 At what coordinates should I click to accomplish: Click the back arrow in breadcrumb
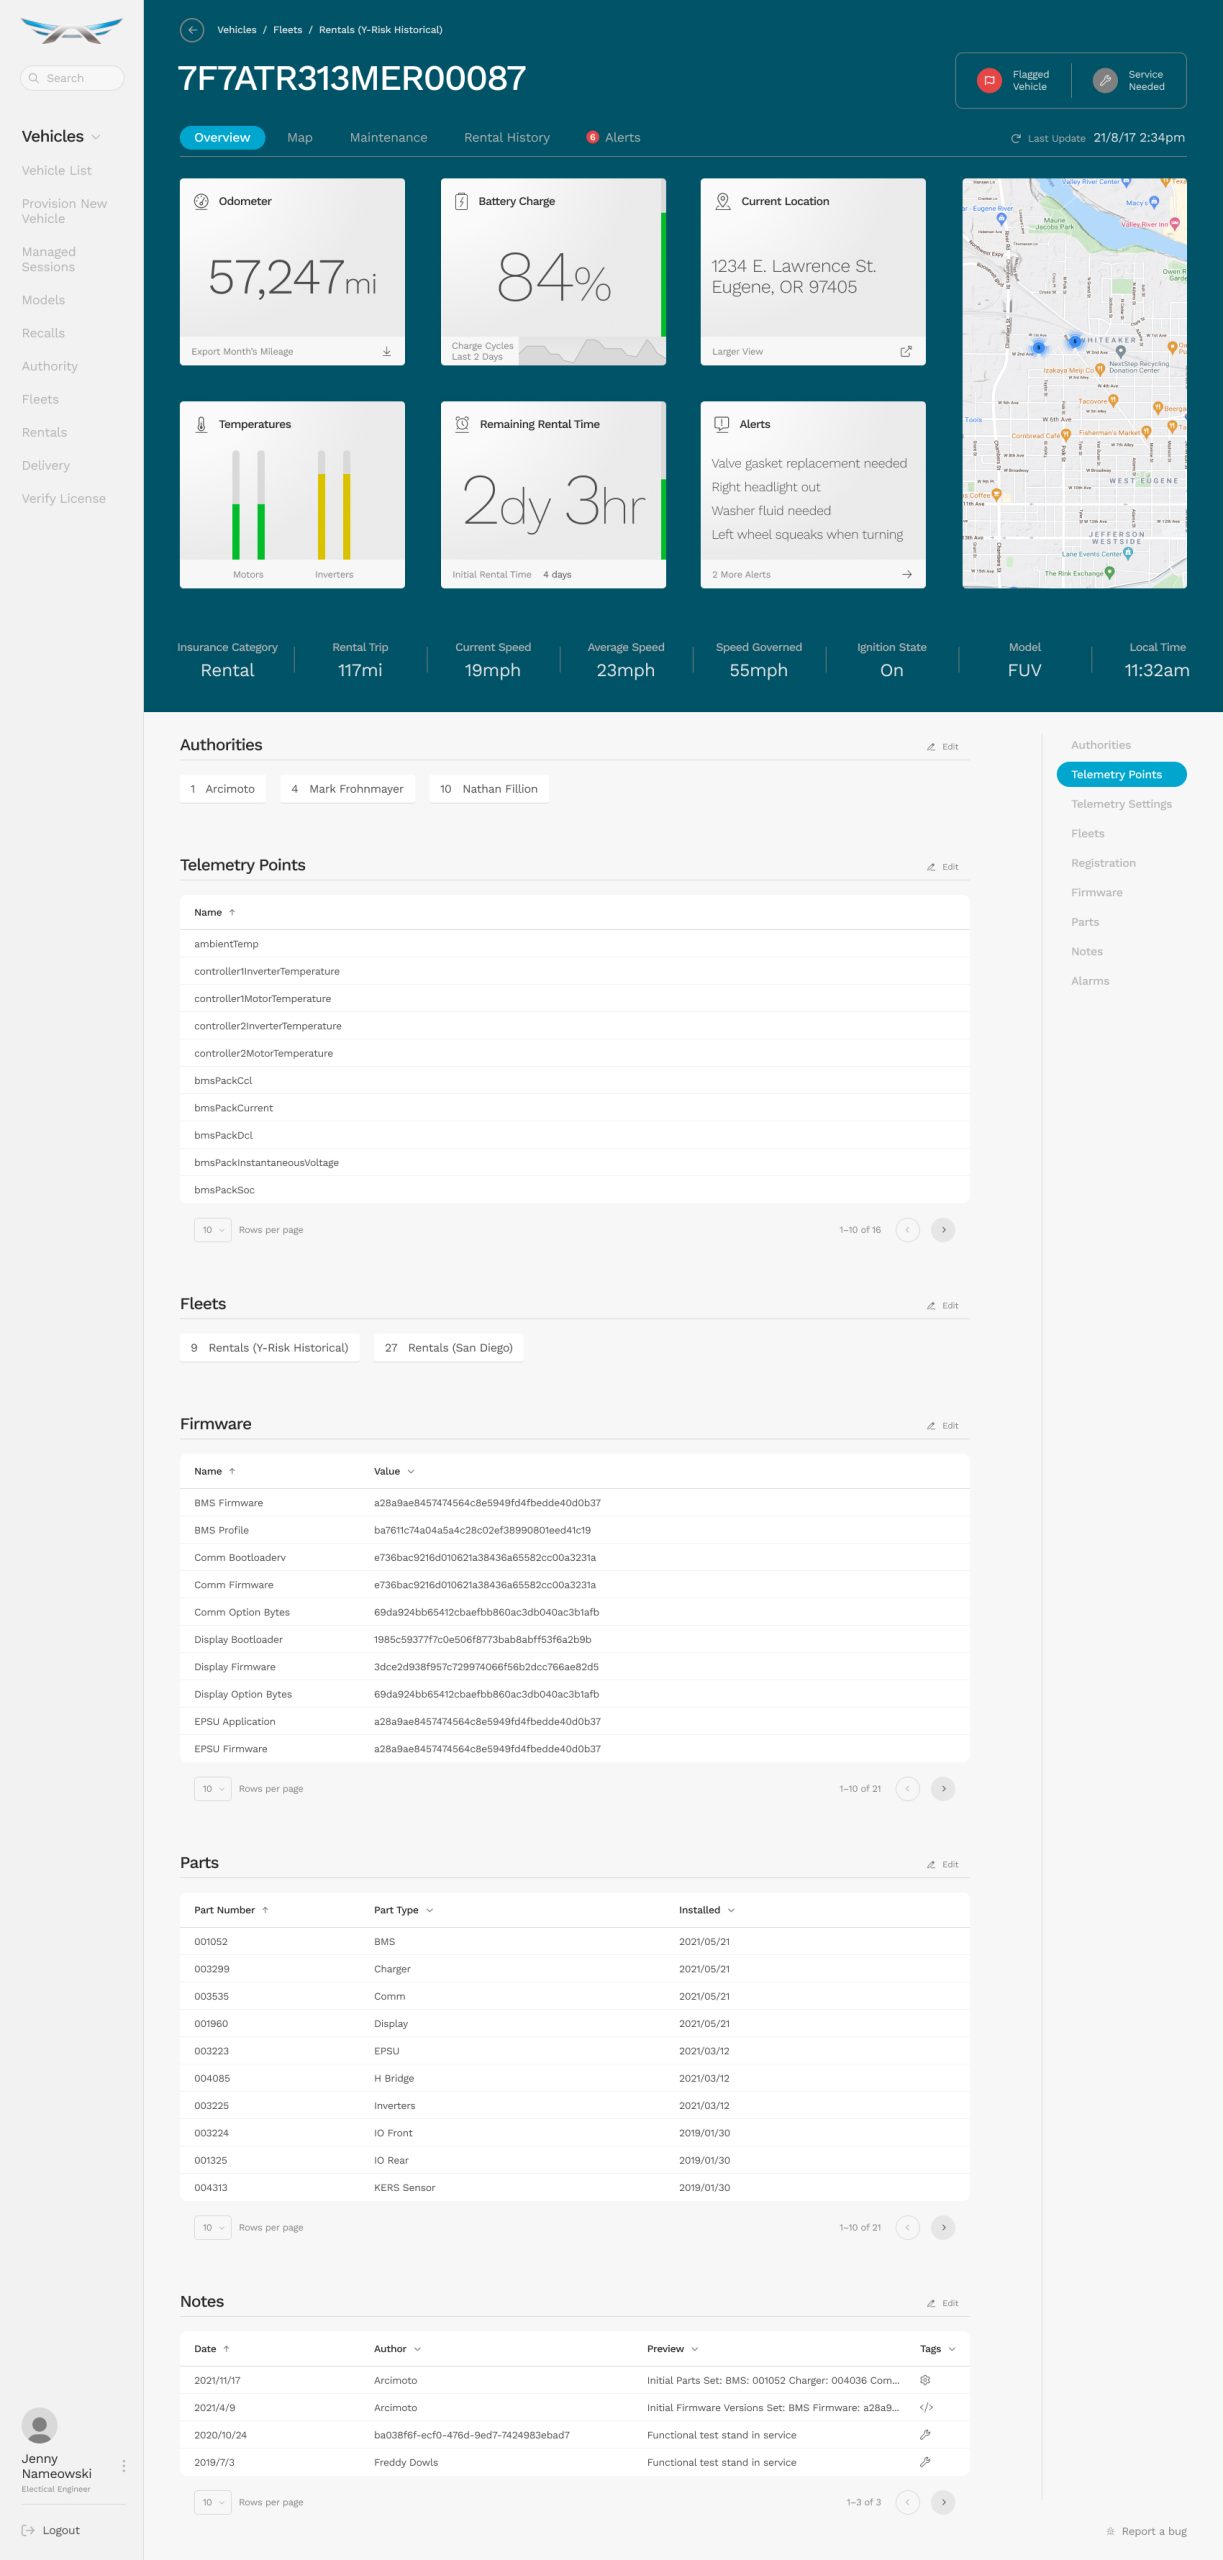click(x=192, y=30)
